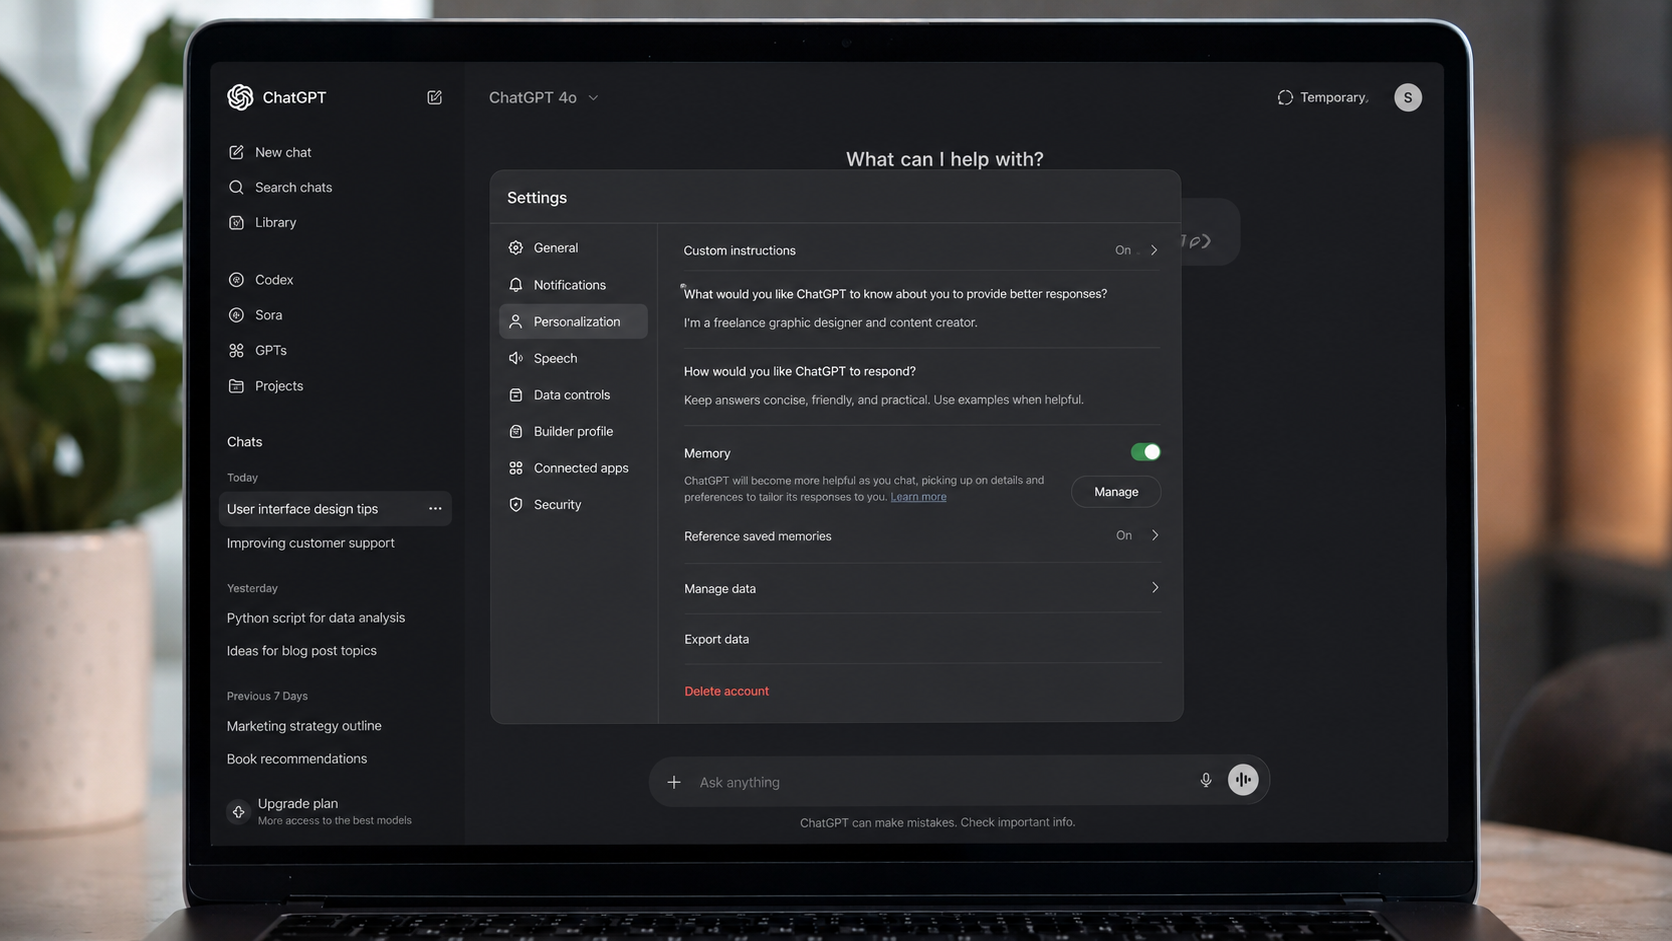Open the Data controls settings tab
The width and height of the screenshot is (1672, 941).
click(x=573, y=395)
